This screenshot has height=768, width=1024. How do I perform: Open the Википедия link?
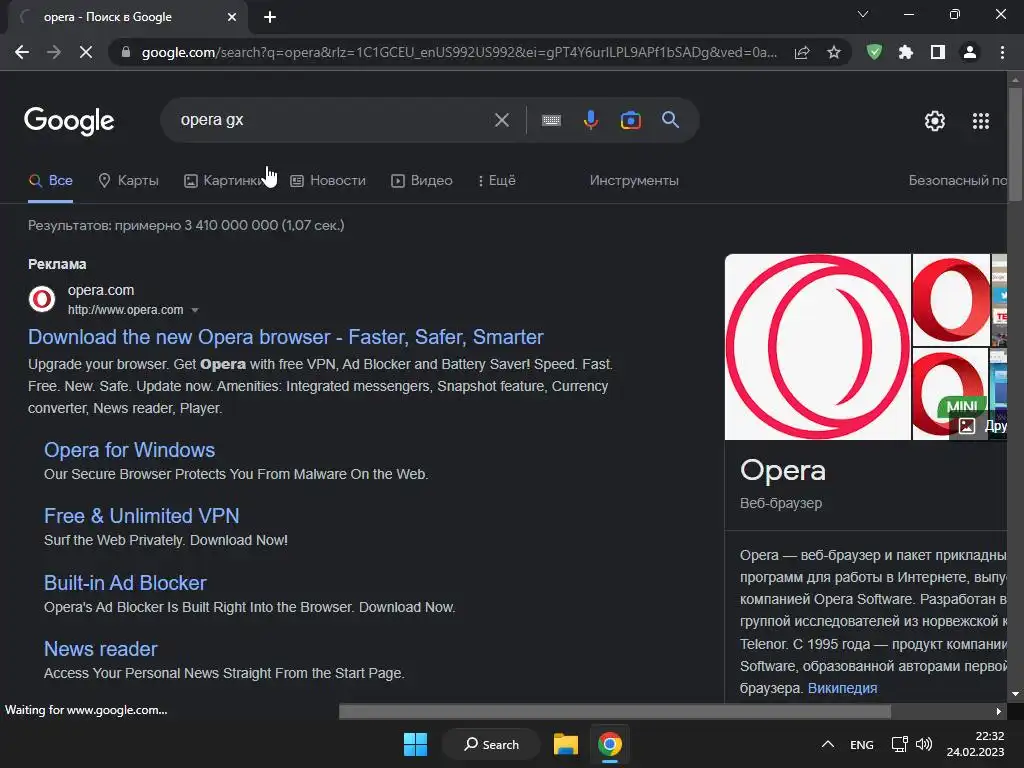(x=842, y=688)
